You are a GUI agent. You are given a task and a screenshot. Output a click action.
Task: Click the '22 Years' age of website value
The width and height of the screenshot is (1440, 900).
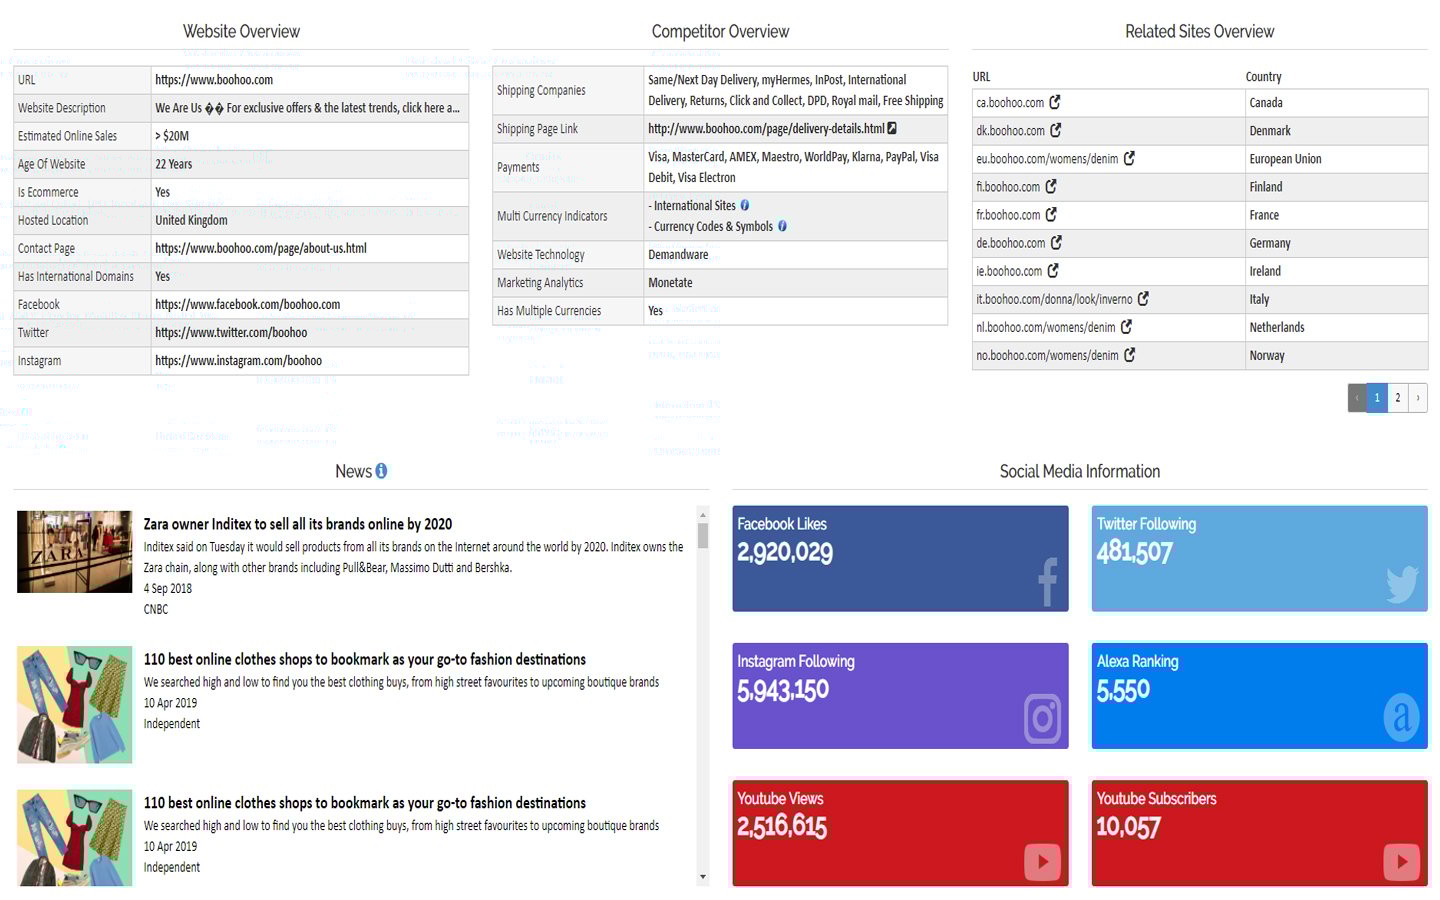[173, 164]
